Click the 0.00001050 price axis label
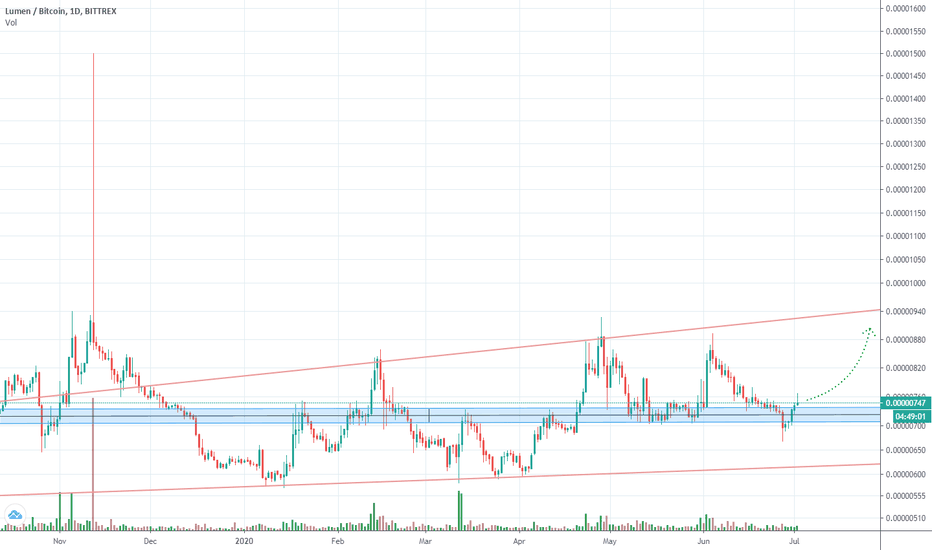Viewport: 932px width, 550px height. 905,260
